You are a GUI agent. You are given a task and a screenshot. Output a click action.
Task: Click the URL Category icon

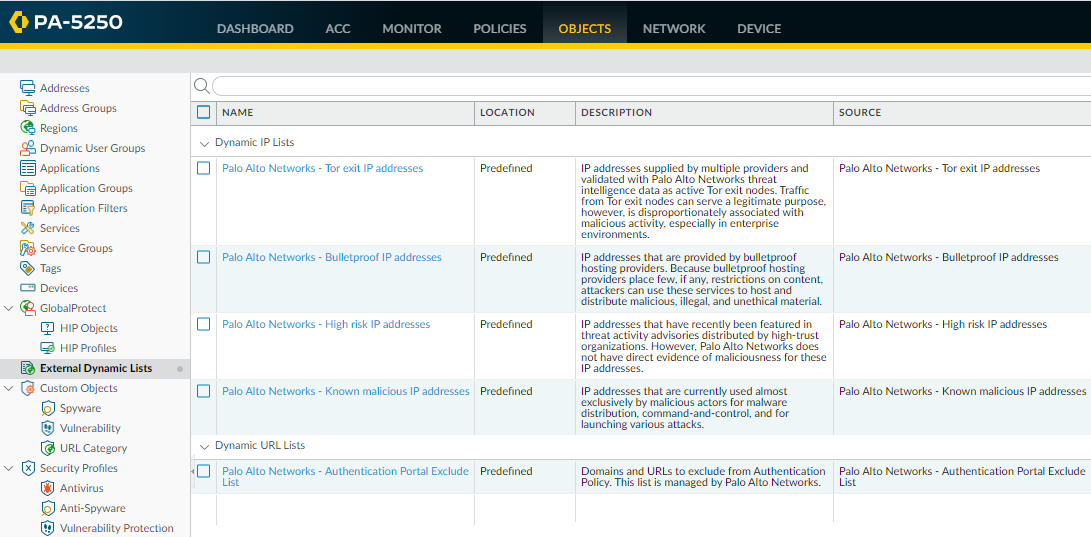[48, 448]
